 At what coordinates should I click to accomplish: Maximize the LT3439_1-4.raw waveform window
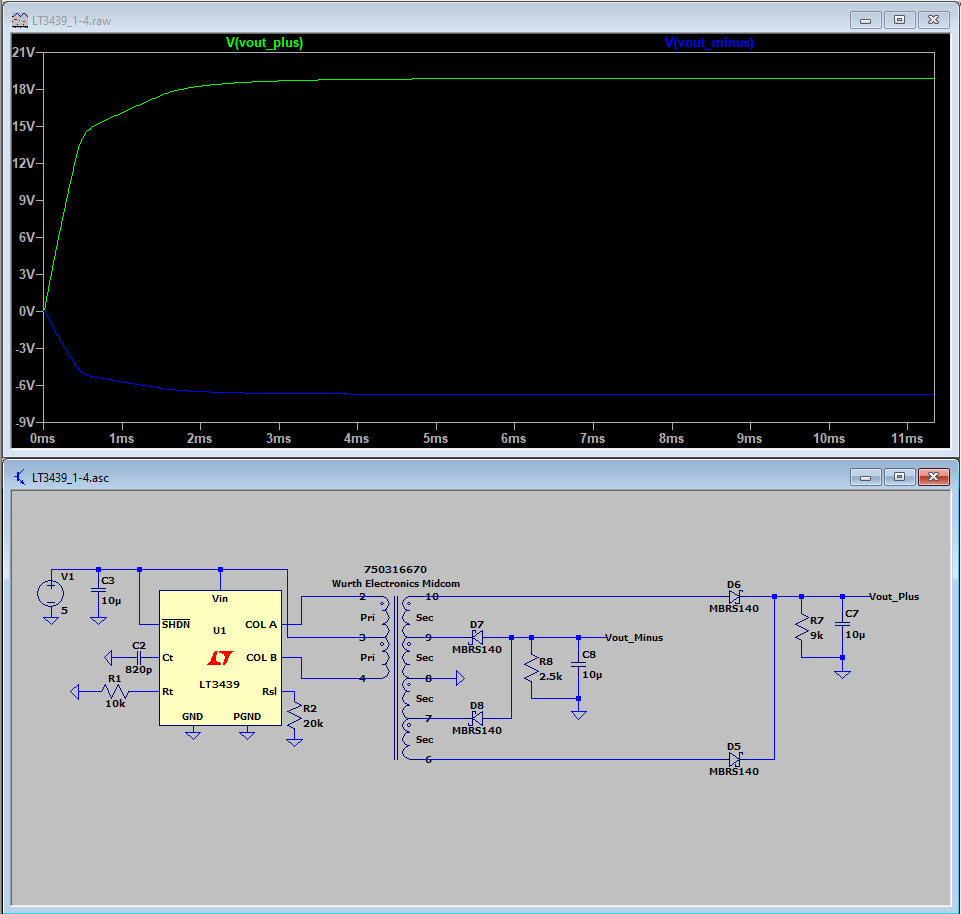(899, 20)
